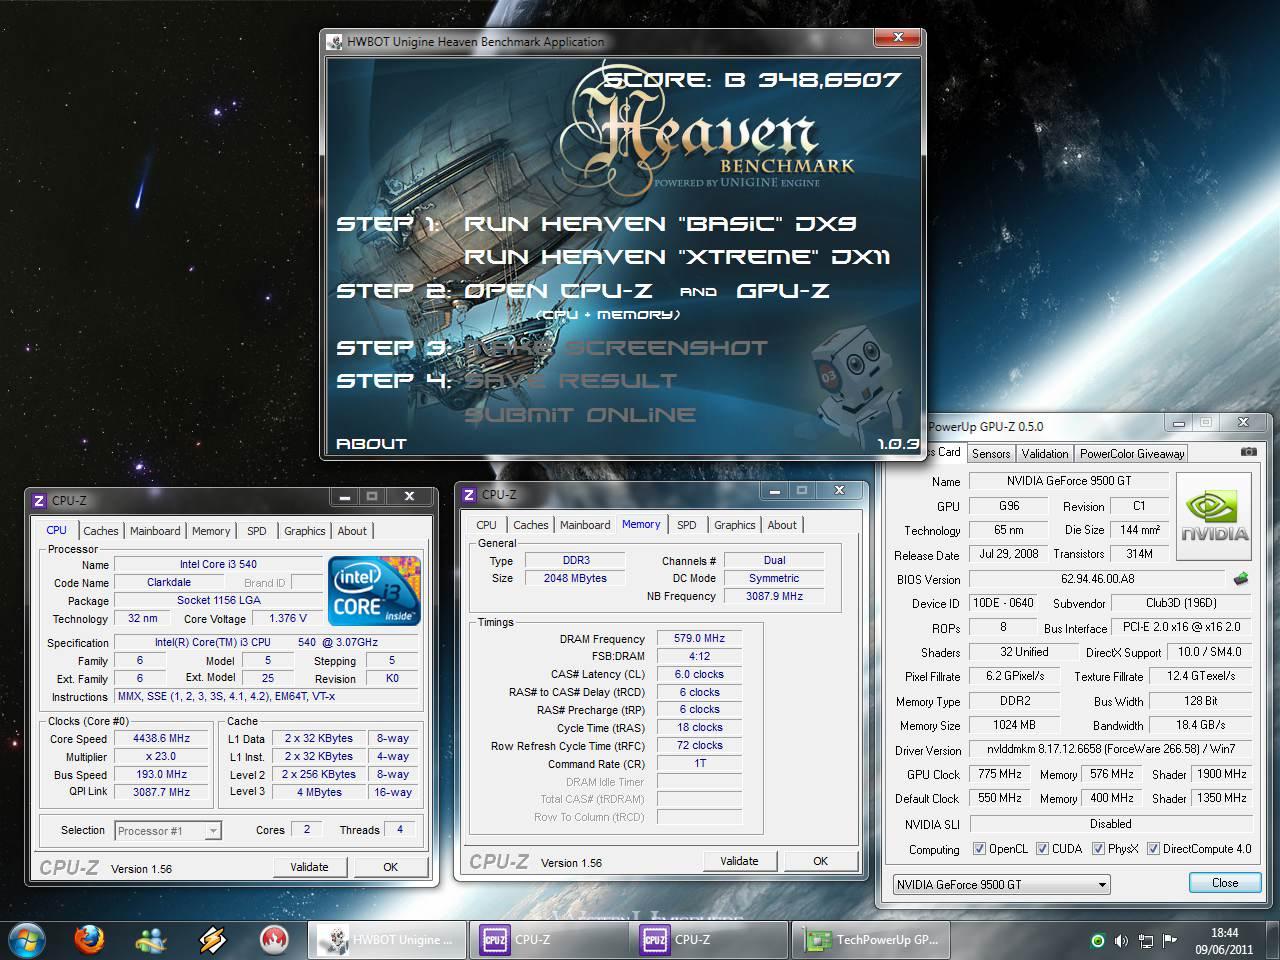Open the NVIDIA GeForce 9500 GT dropdown

[x=1001, y=884]
